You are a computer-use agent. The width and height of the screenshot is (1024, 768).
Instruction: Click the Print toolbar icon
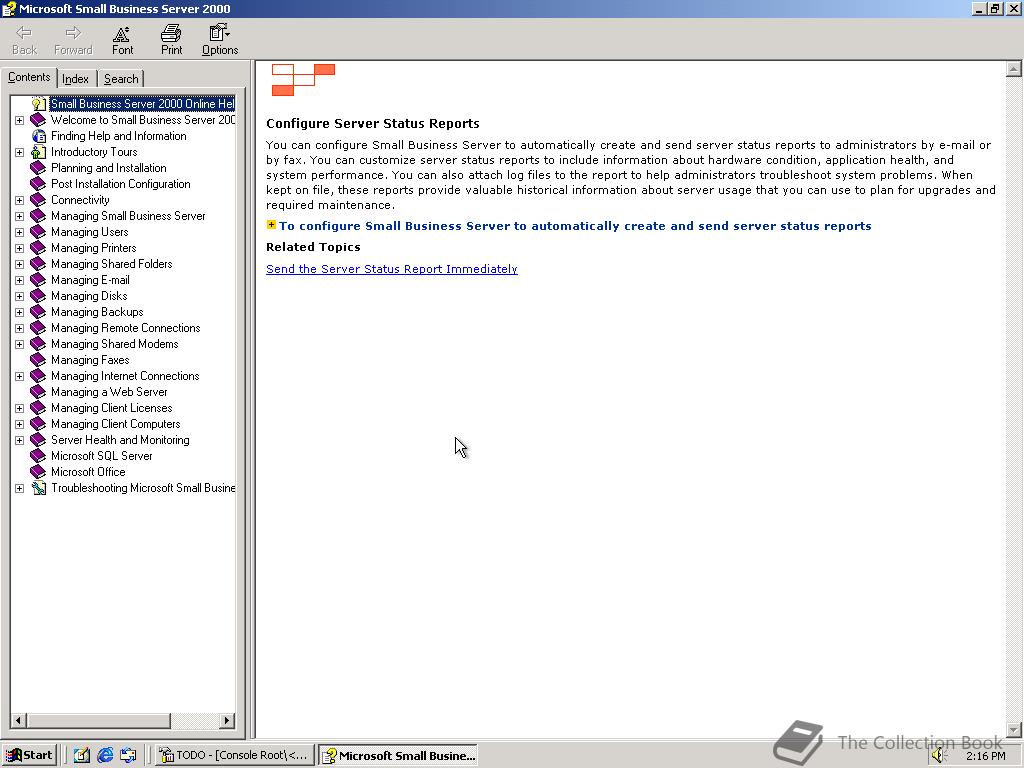(171, 40)
